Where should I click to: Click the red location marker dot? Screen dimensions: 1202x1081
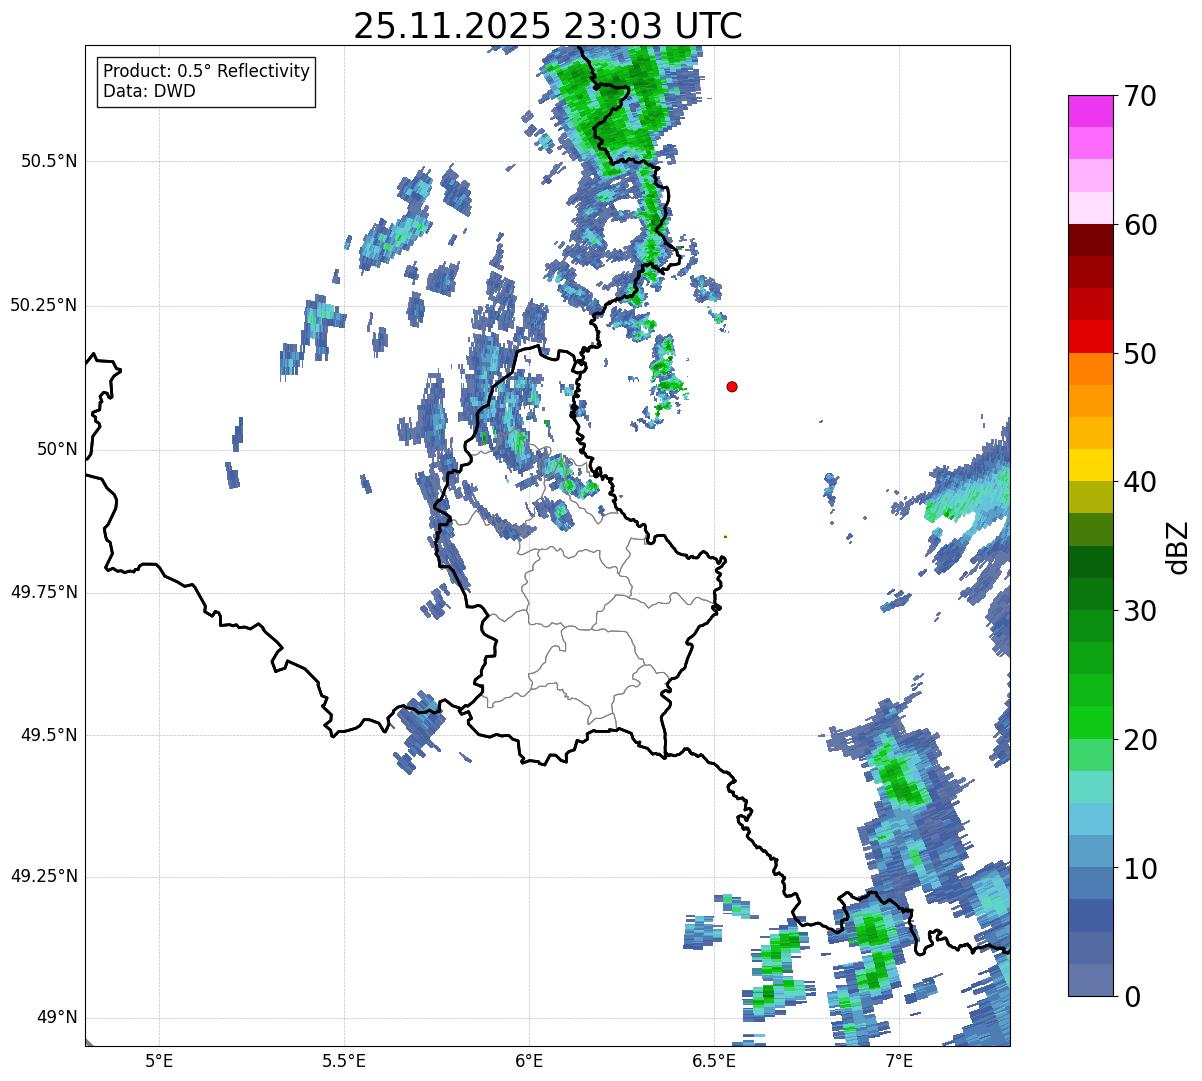point(732,386)
